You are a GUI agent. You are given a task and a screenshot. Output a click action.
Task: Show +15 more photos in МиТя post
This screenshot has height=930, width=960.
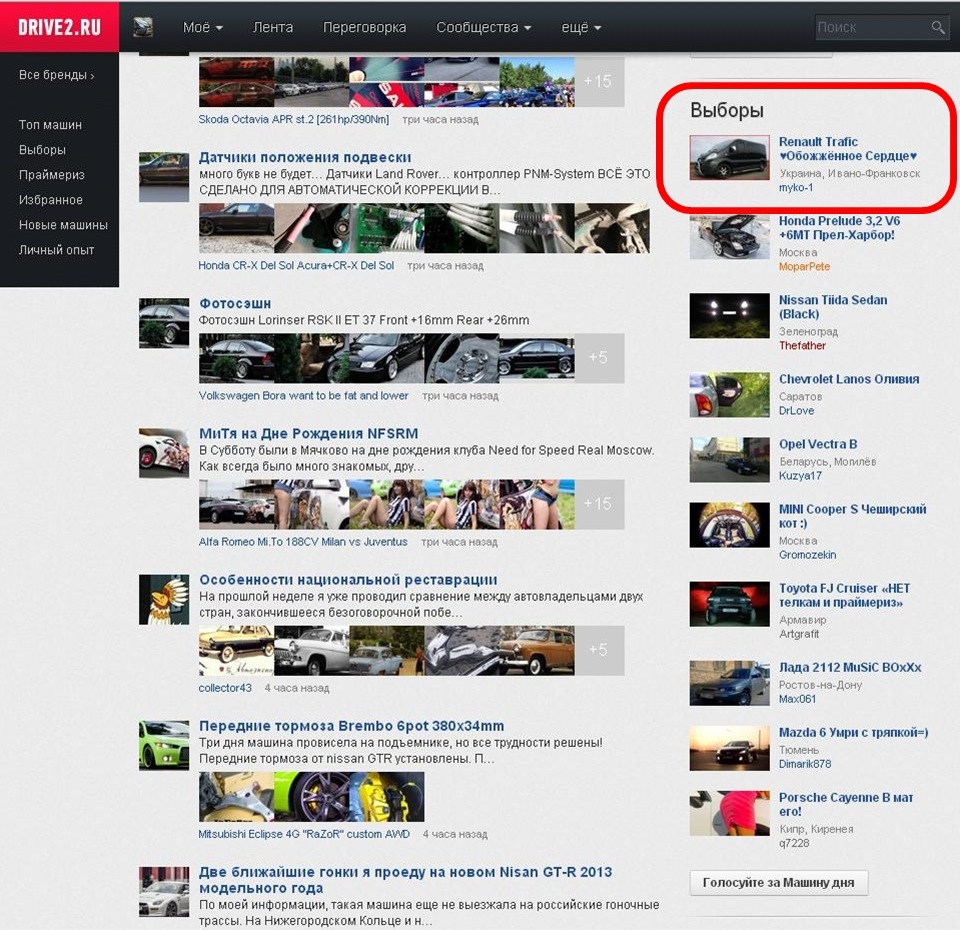click(x=599, y=504)
